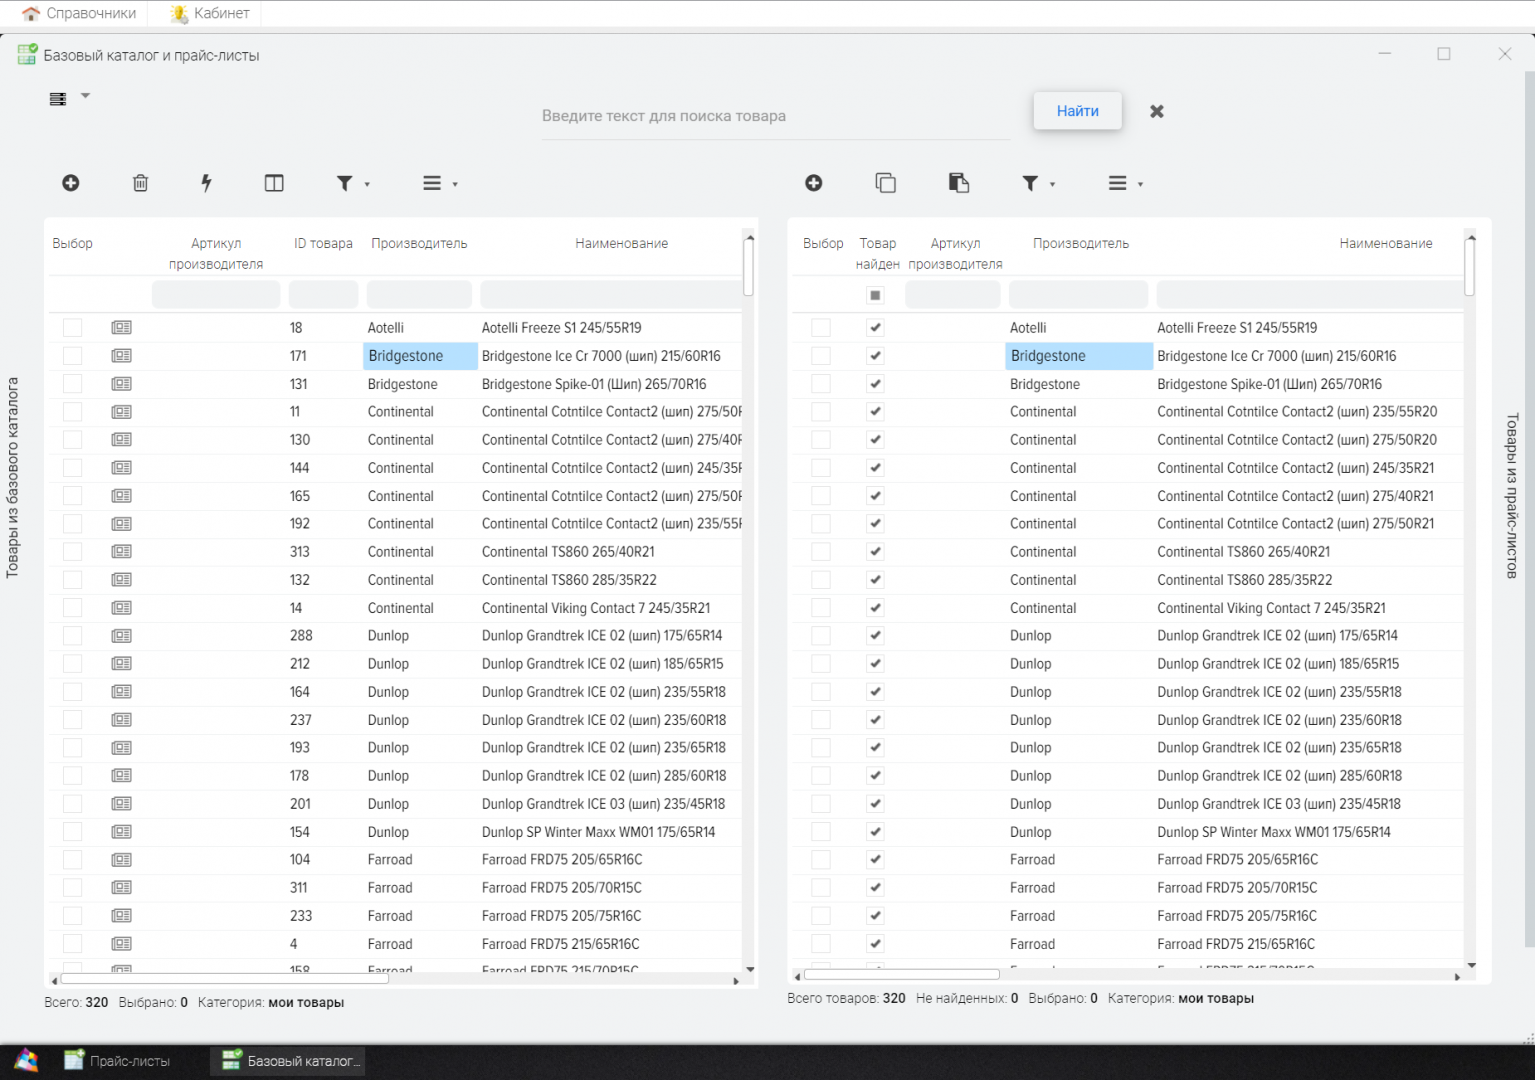Switch to Прайс-листы in the taskbar
1535x1080 pixels.
118,1061
